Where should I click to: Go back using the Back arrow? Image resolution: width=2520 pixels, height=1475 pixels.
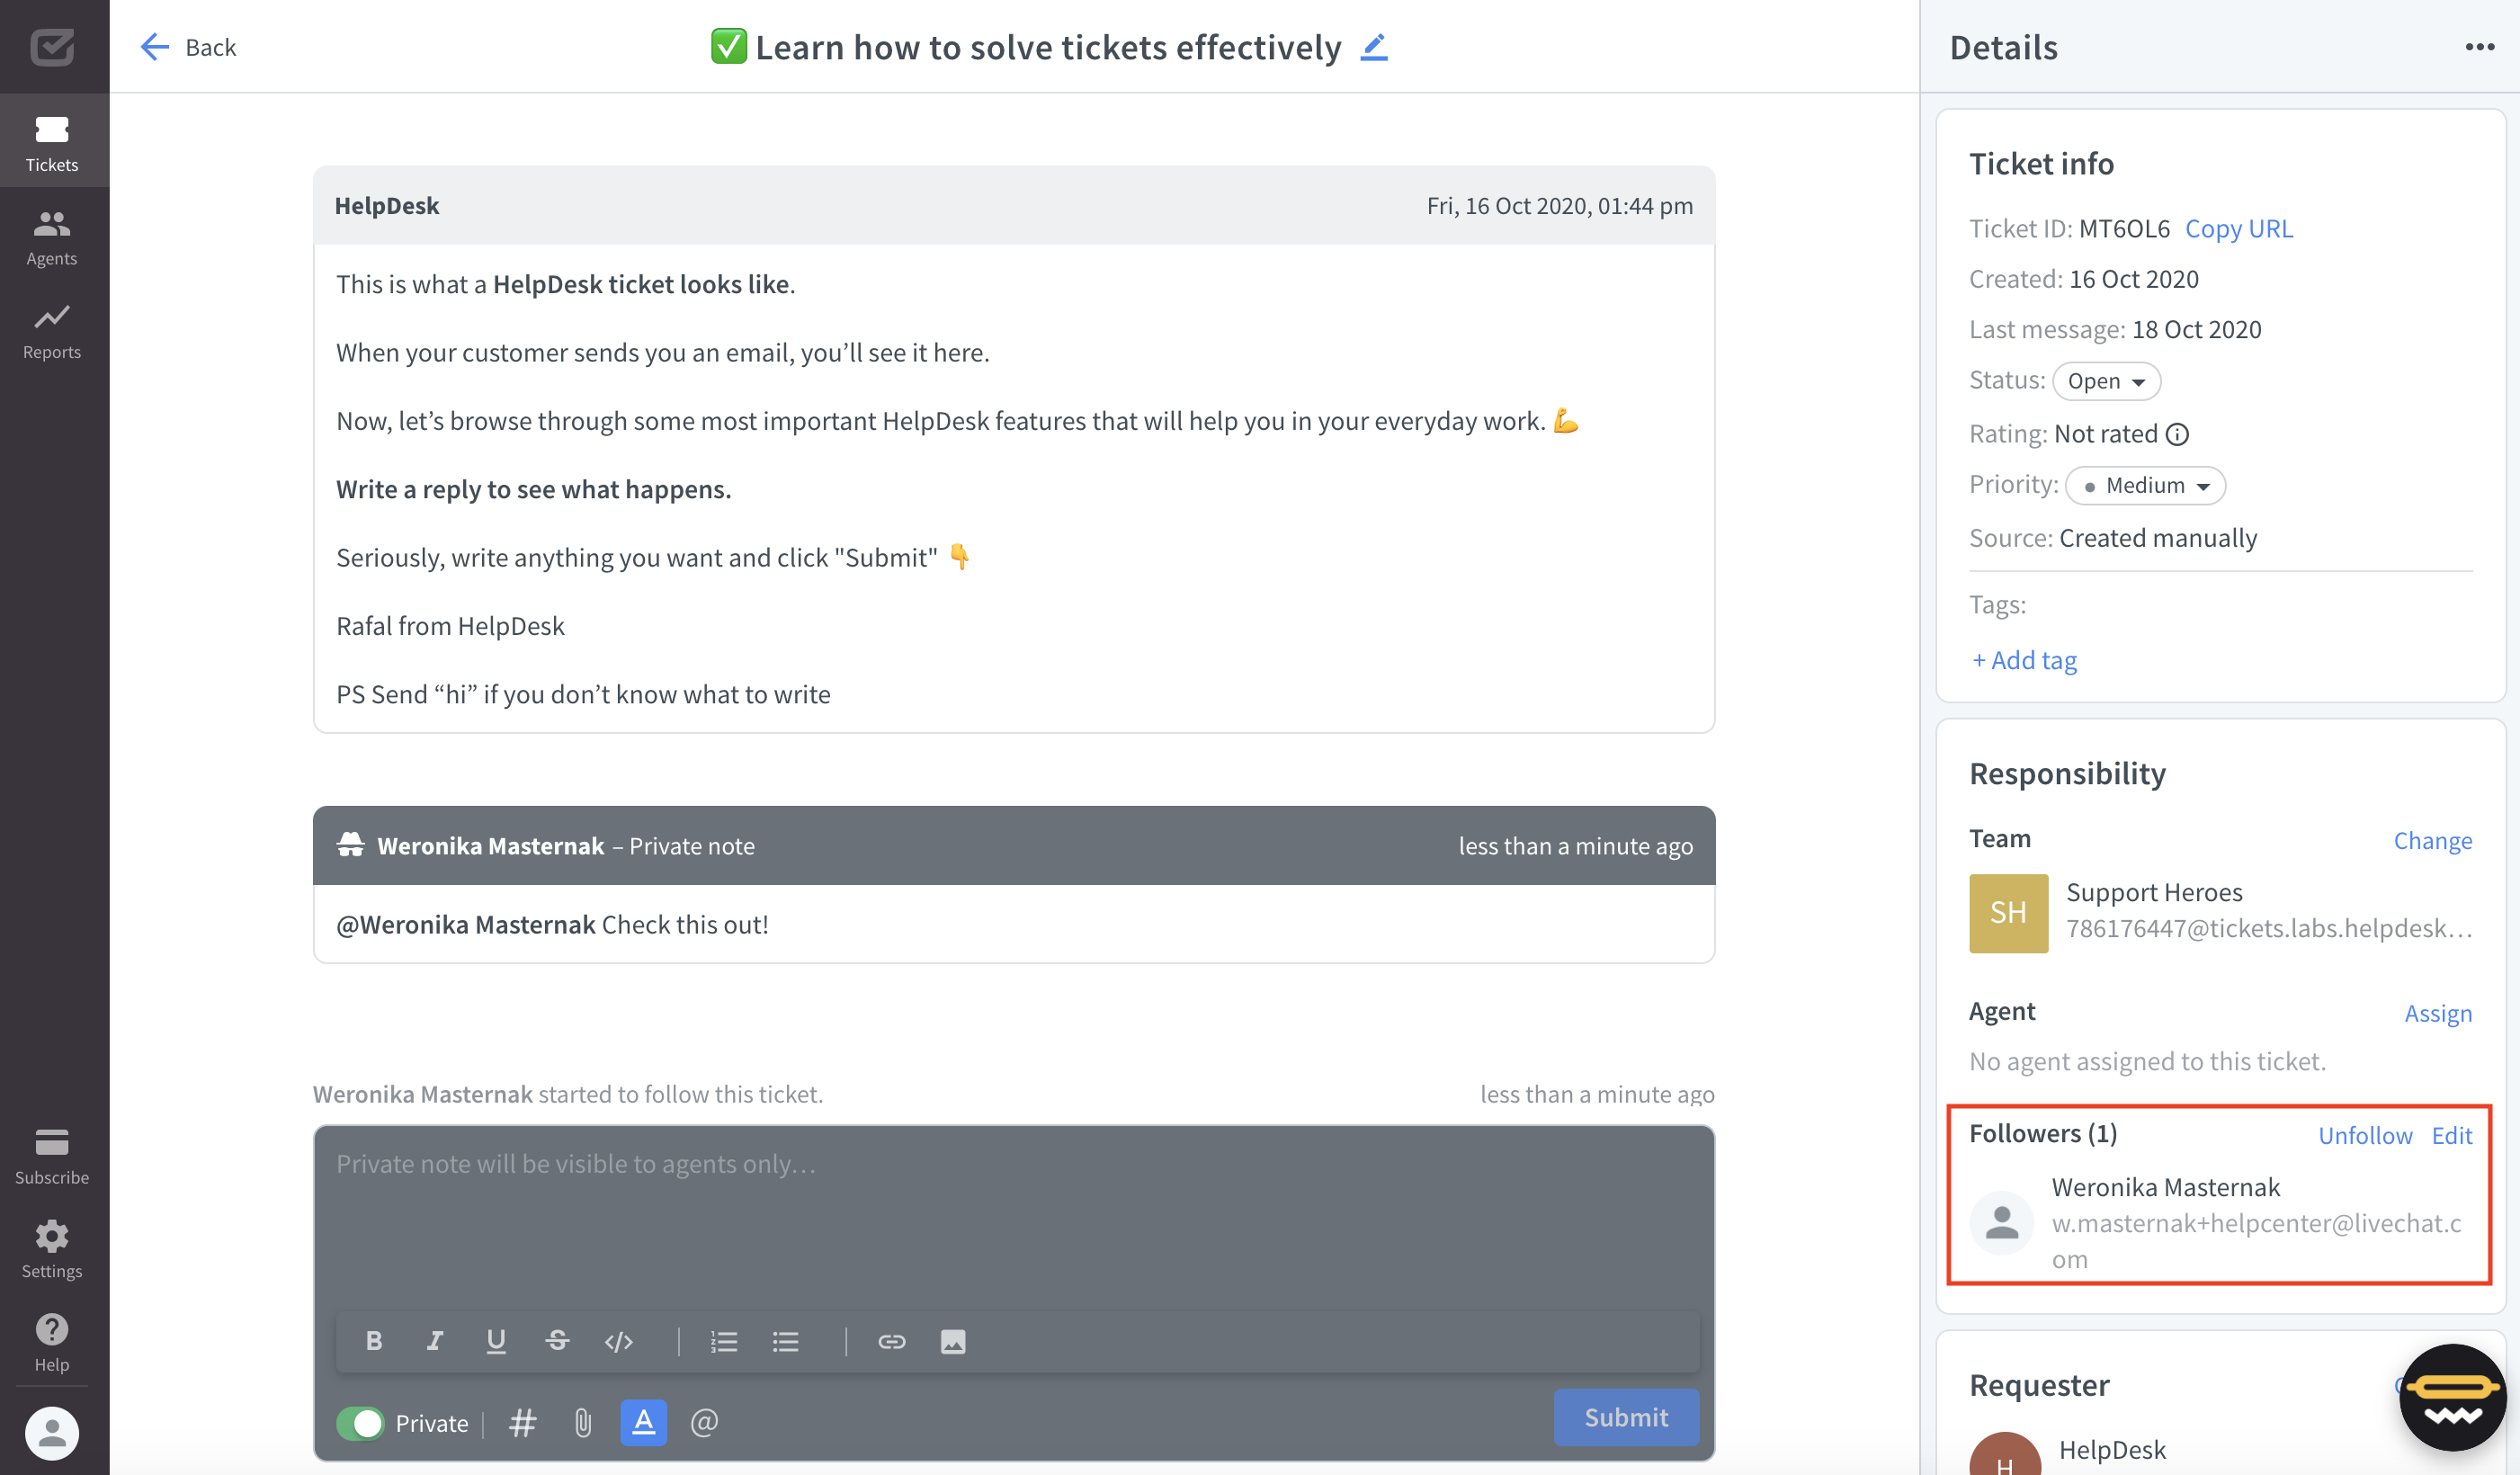tap(188, 47)
